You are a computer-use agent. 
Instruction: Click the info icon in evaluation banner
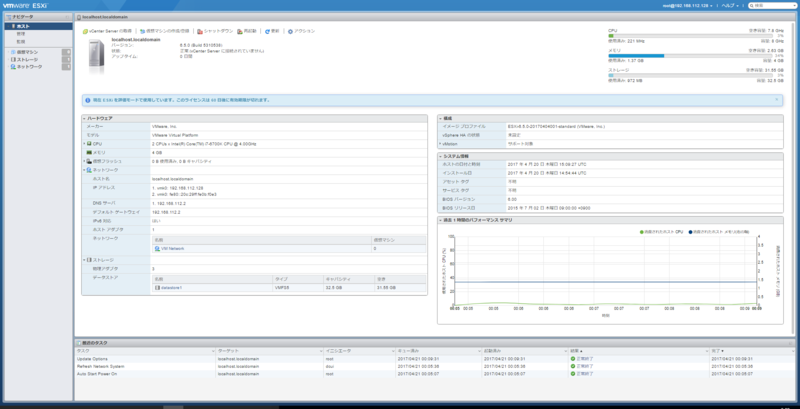point(88,100)
